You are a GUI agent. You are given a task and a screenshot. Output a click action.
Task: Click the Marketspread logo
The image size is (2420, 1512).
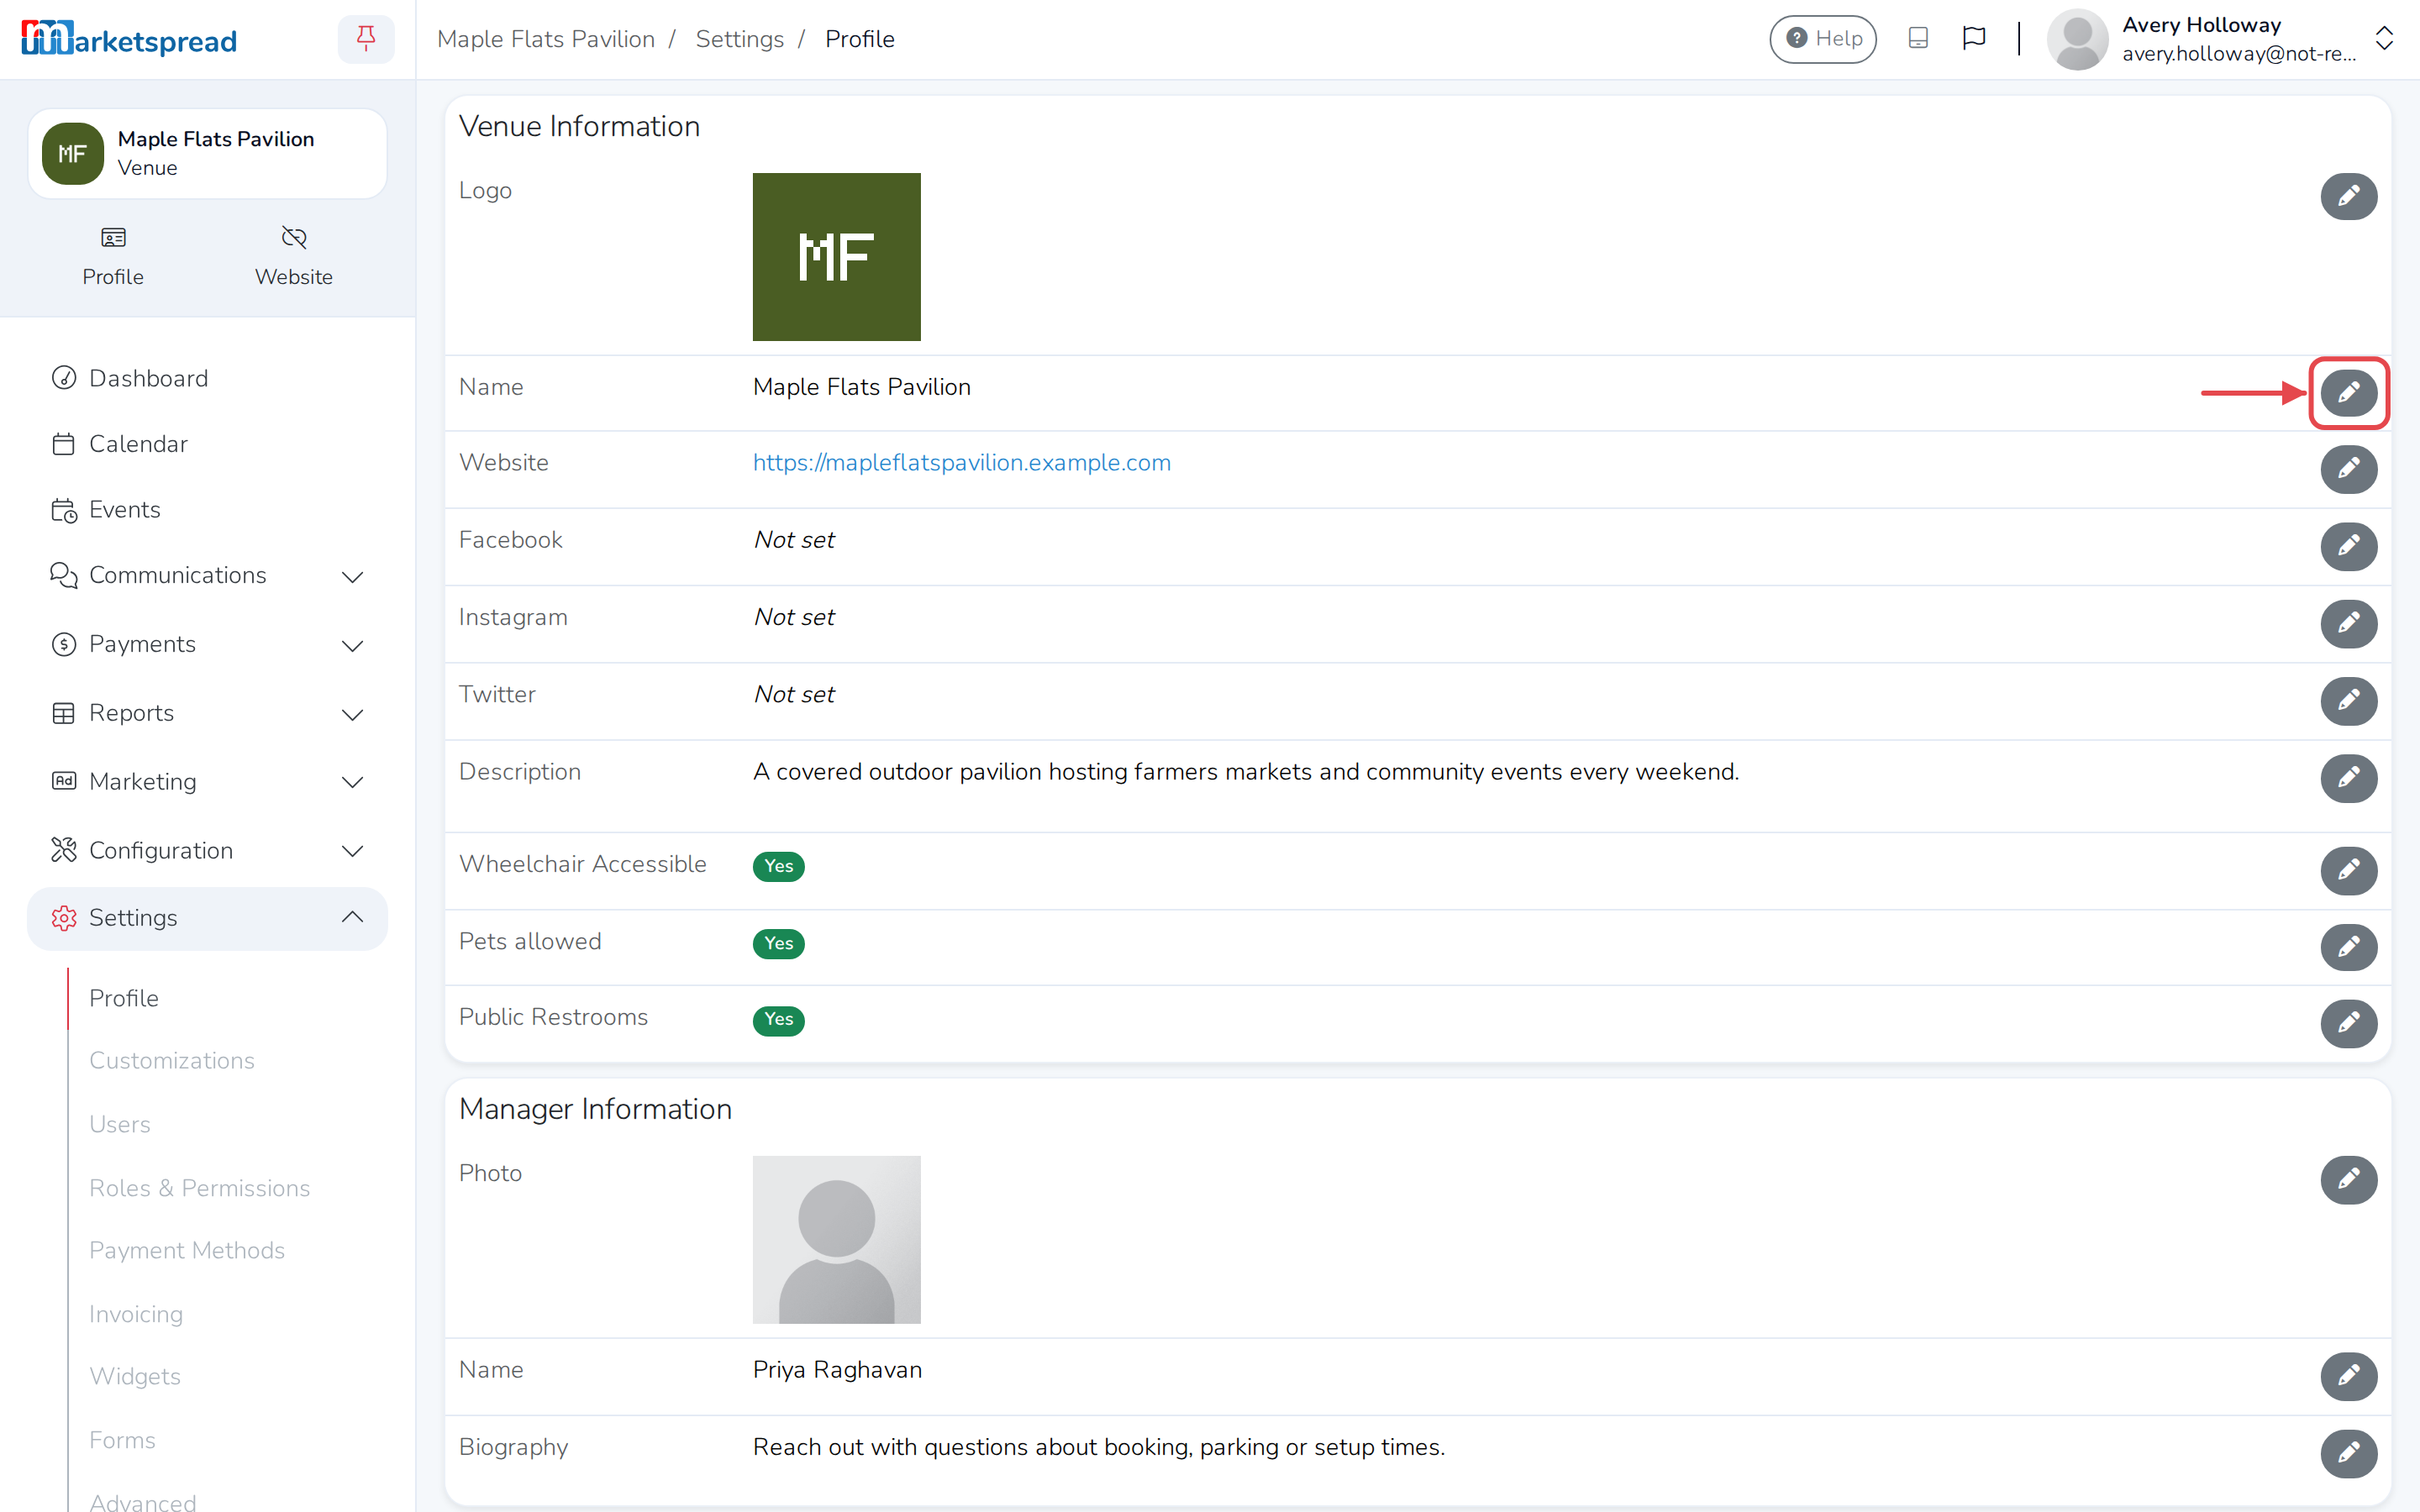129,39
